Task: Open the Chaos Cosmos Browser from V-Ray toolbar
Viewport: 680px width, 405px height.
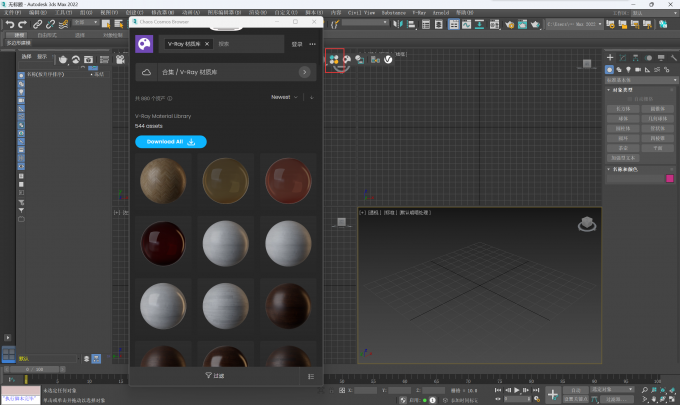Action: click(x=334, y=60)
